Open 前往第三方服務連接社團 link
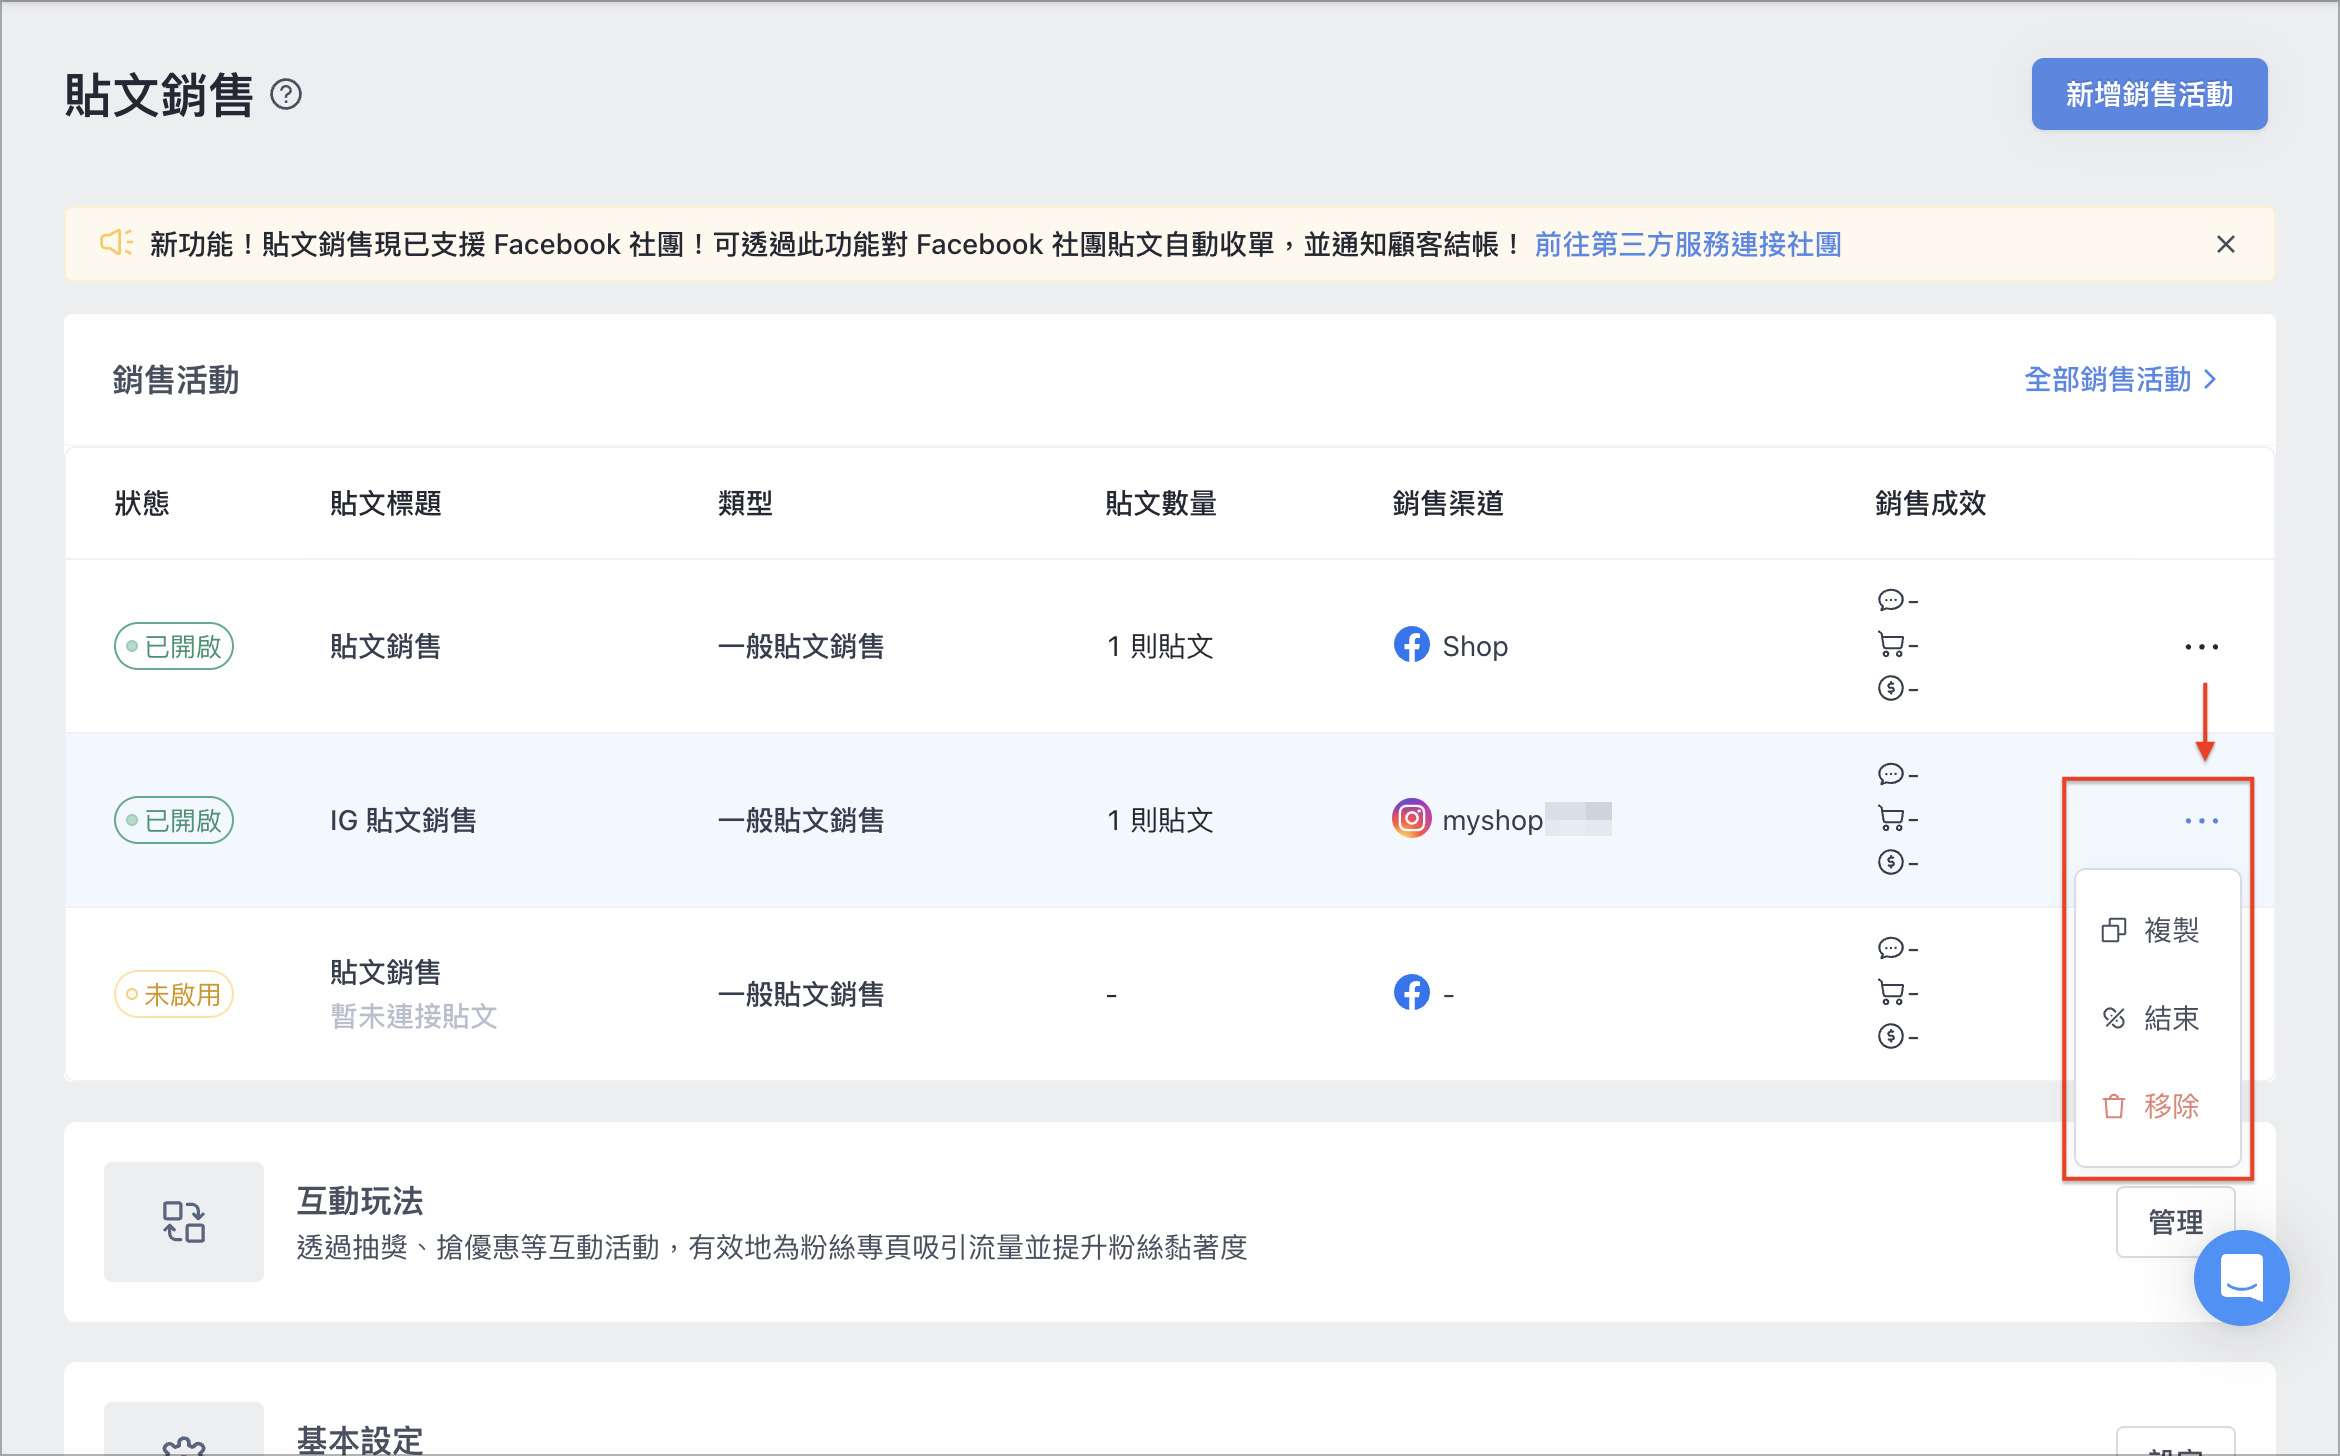Image resolution: width=2340 pixels, height=1456 pixels. (x=1688, y=245)
